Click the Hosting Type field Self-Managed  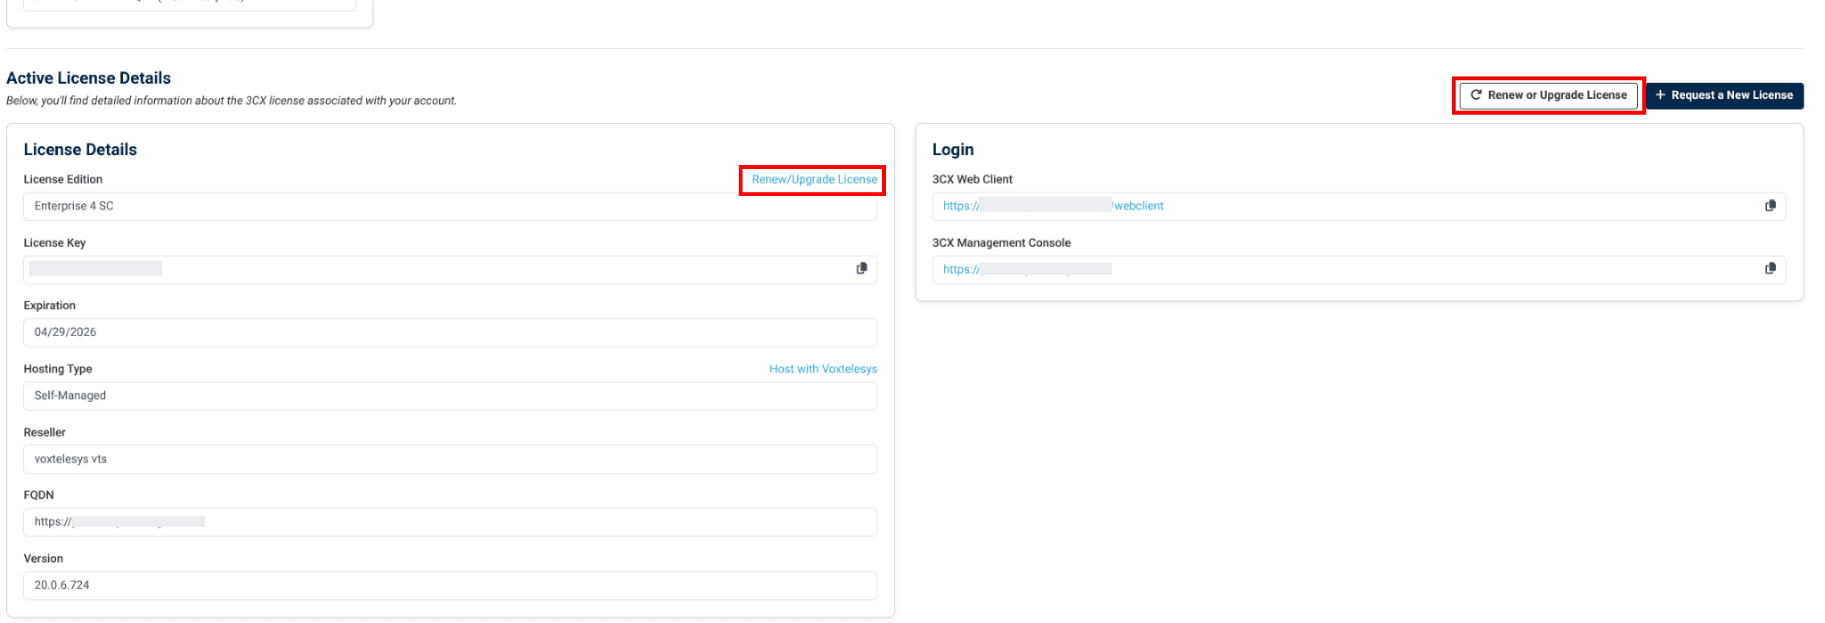click(450, 396)
